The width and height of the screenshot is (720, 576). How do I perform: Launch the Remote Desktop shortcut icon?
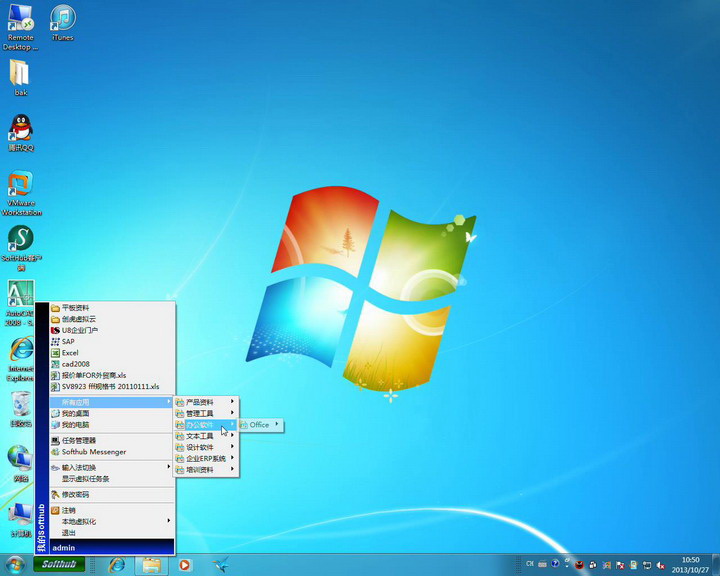(x=20, y=23)
